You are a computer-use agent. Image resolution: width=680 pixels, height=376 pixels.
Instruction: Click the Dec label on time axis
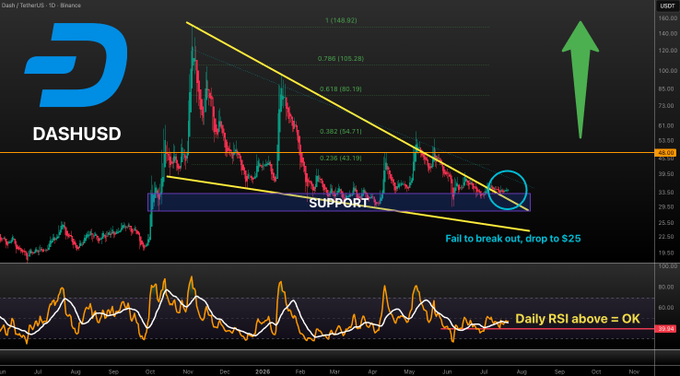pos(225,372)
